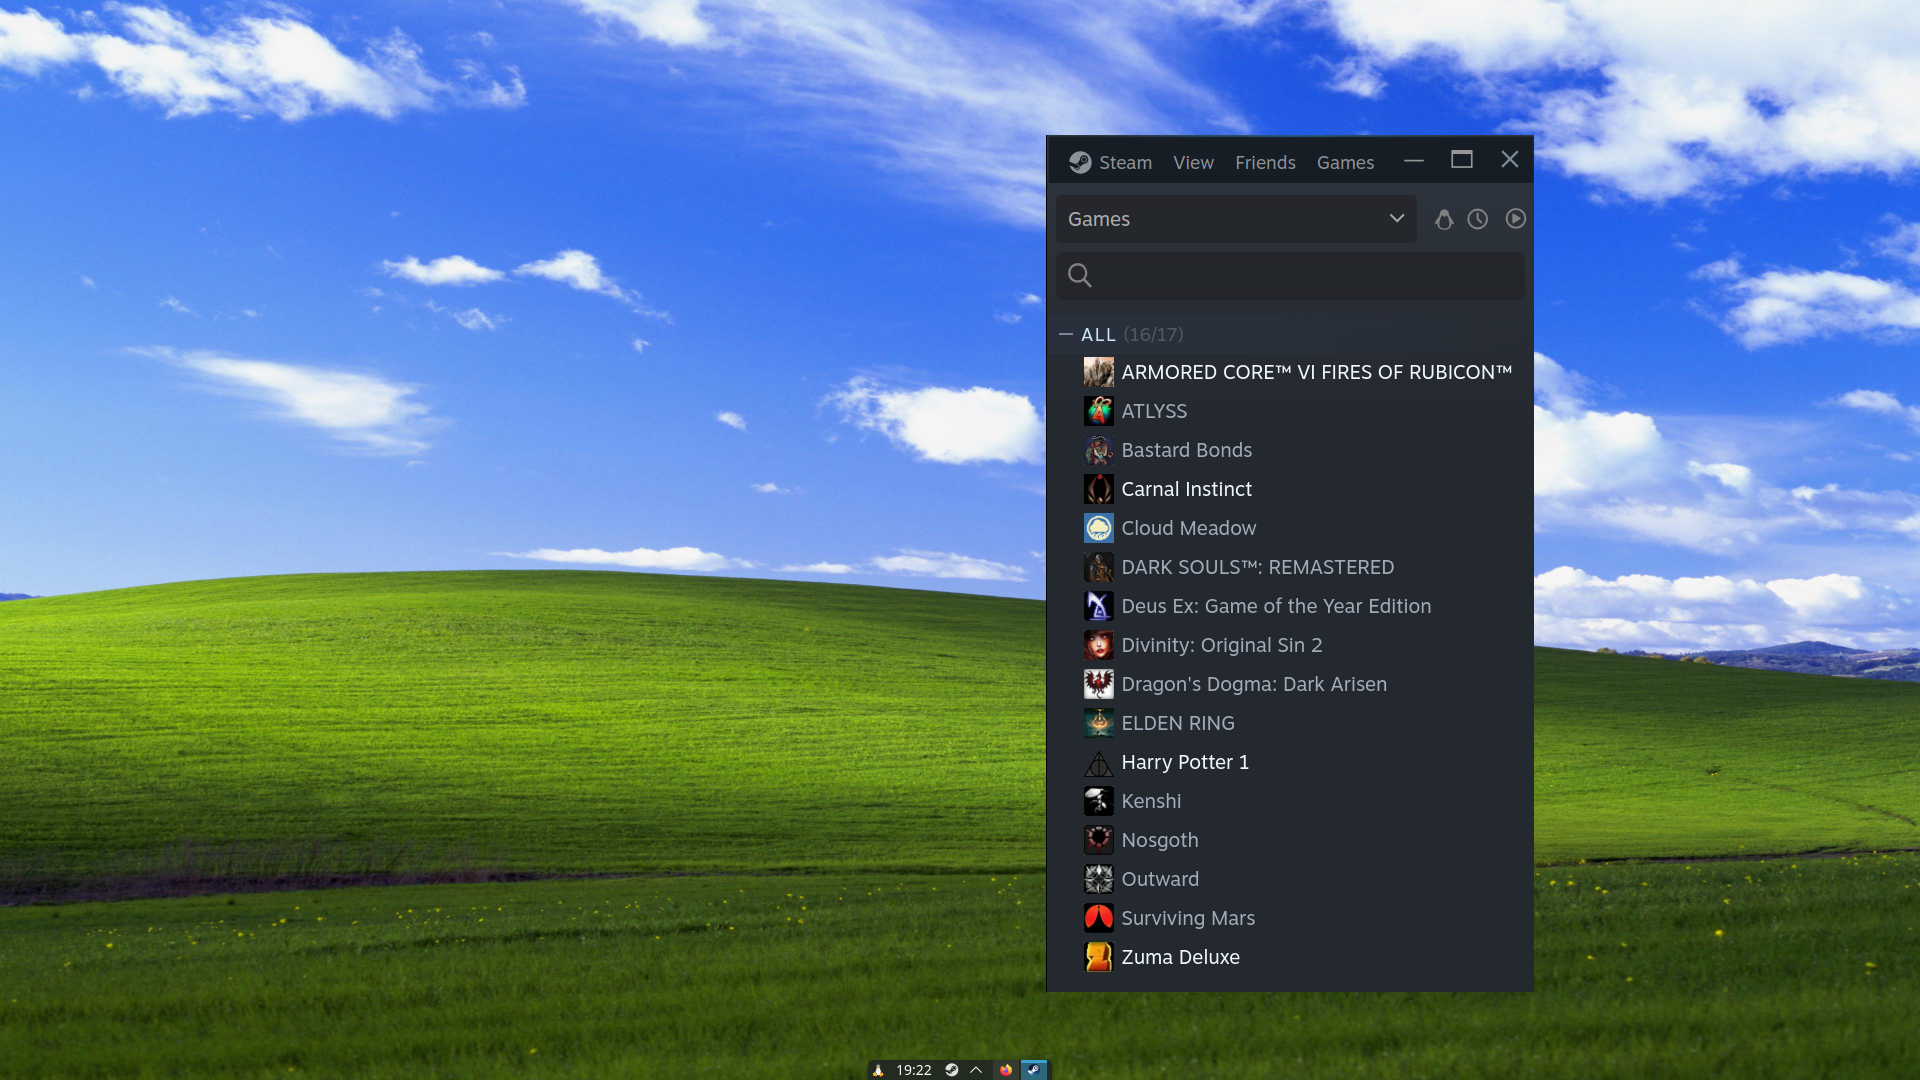Click the ELDEN RING game icon

point(1098,723)
